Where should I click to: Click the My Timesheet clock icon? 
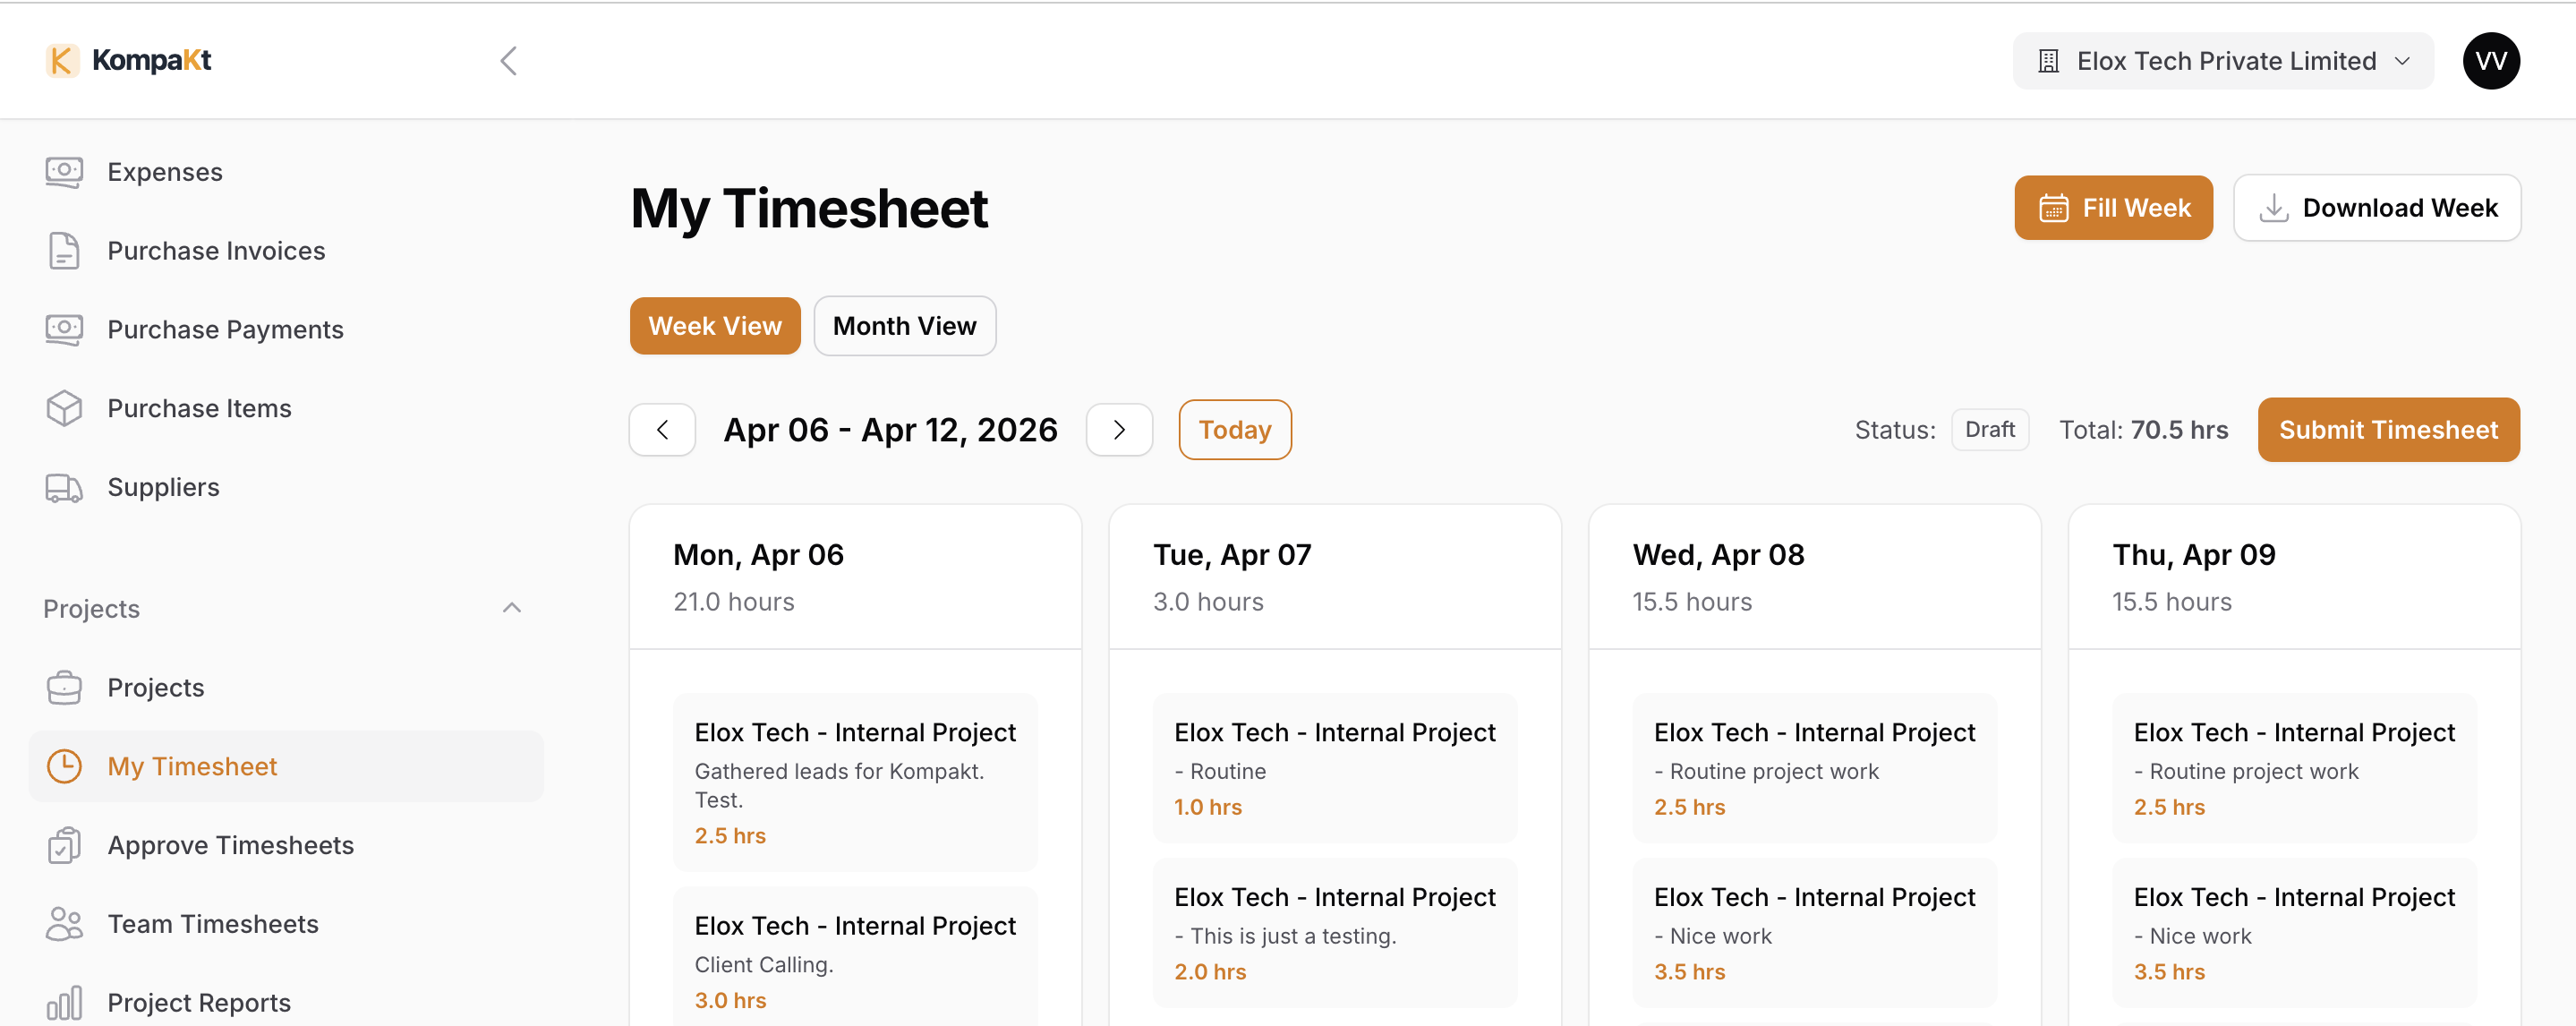[64, 766]
